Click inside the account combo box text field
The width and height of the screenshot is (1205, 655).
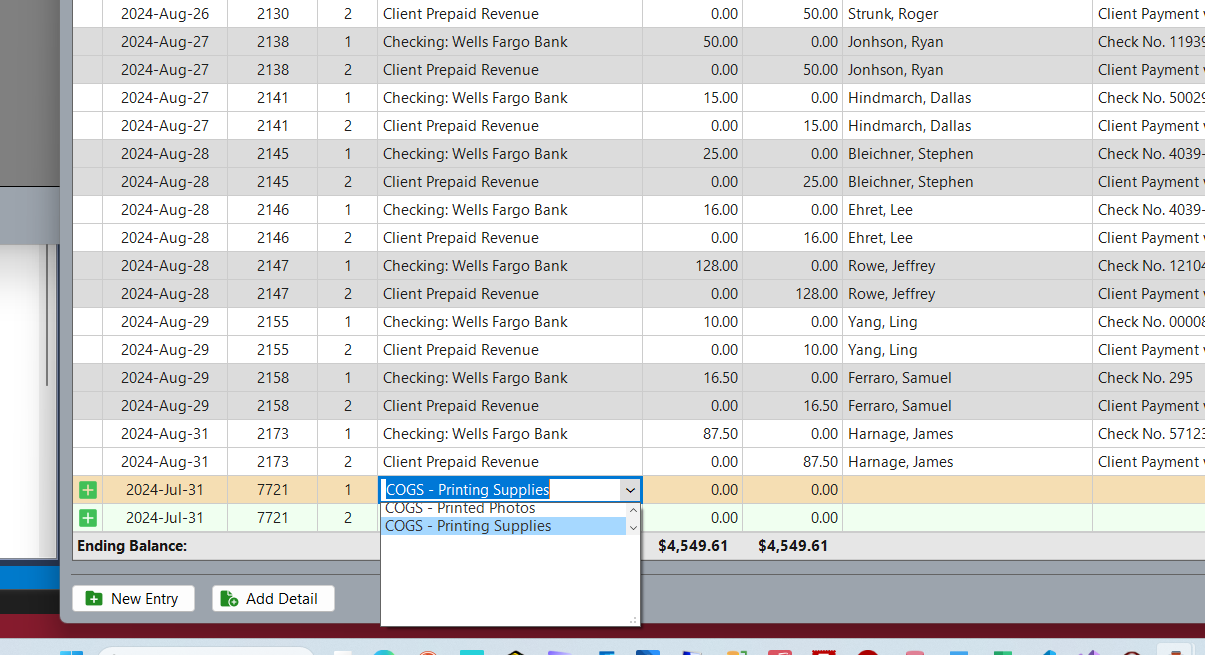(500, 490)
